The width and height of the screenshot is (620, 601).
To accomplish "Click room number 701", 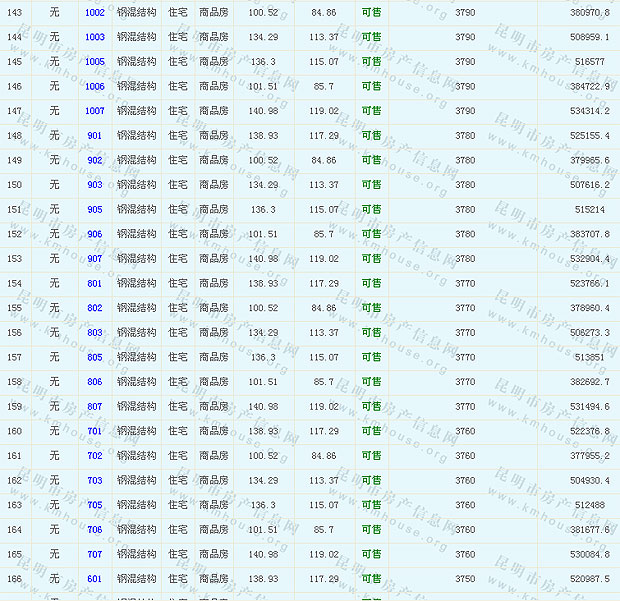I will (x=95, y=431).
